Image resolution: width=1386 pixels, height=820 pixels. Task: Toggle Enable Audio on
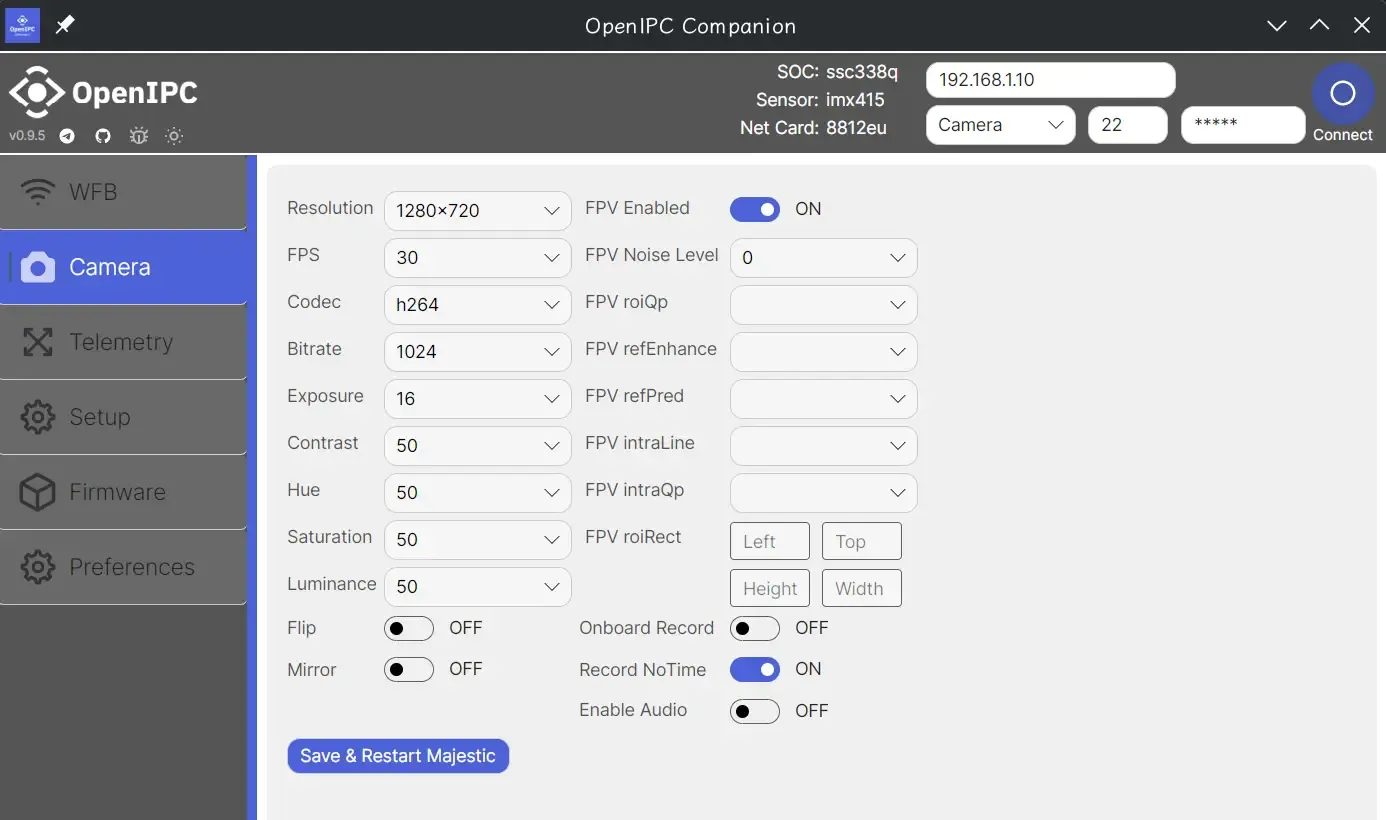click(x=755, y=711)
